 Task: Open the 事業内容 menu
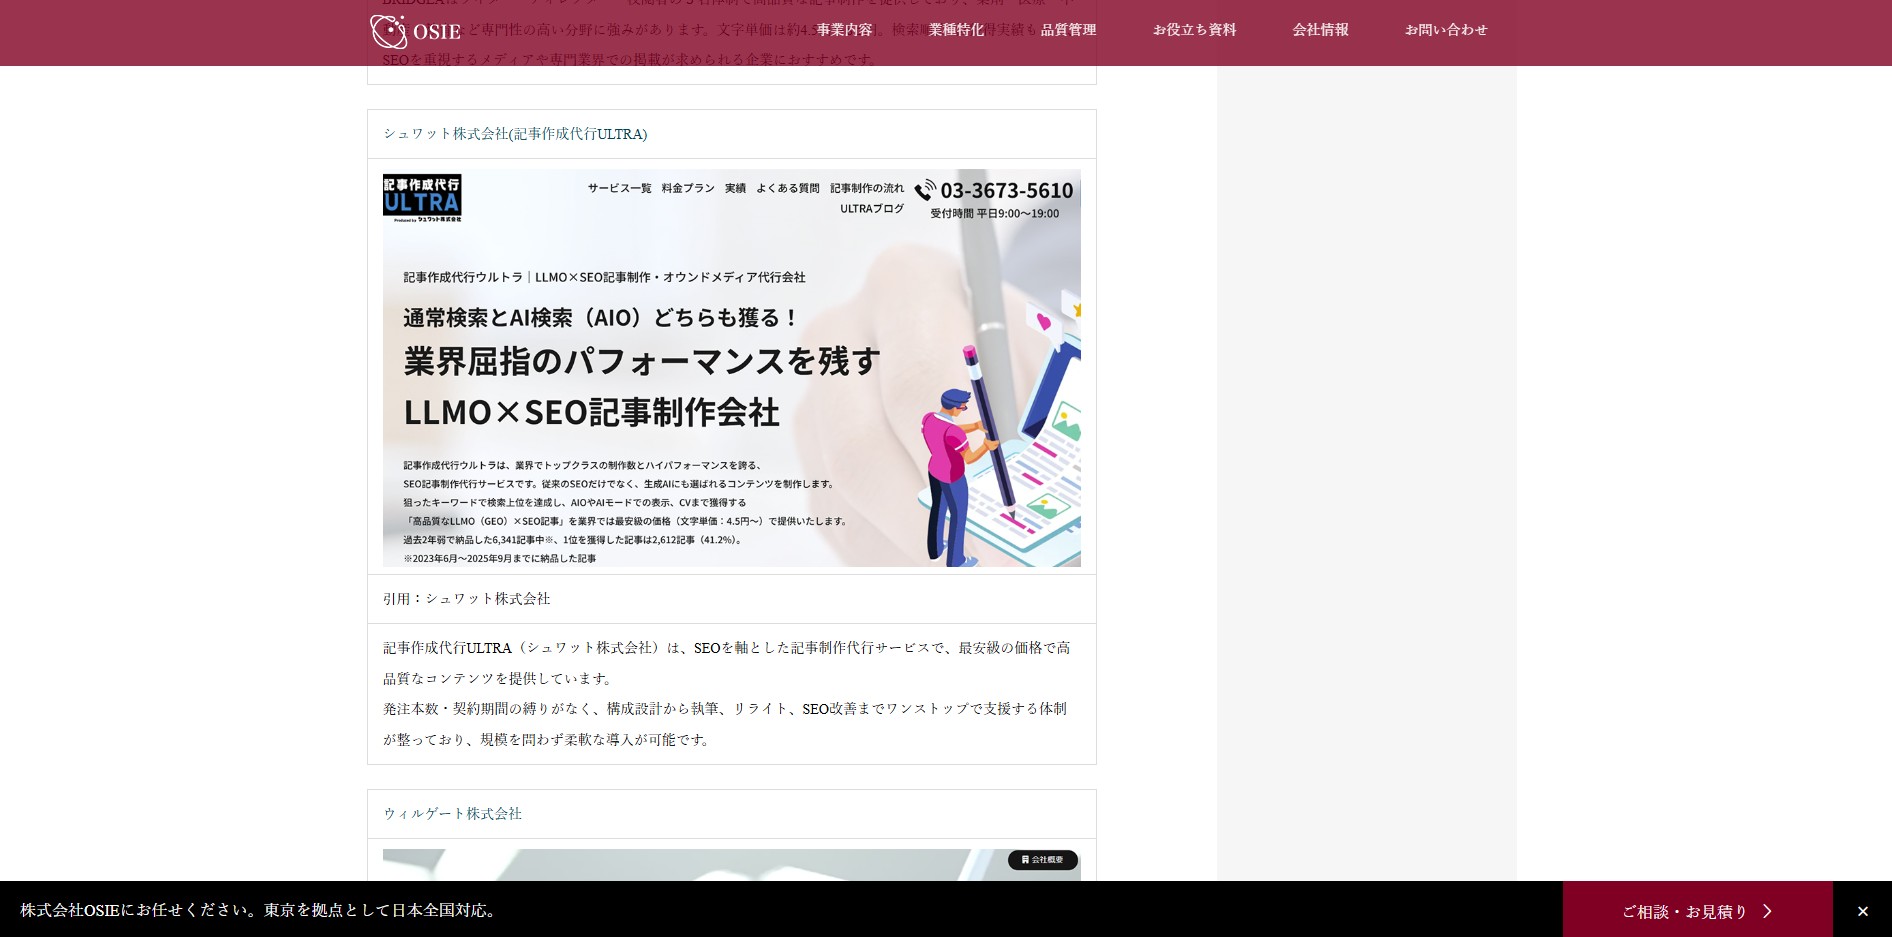(845, 30)
